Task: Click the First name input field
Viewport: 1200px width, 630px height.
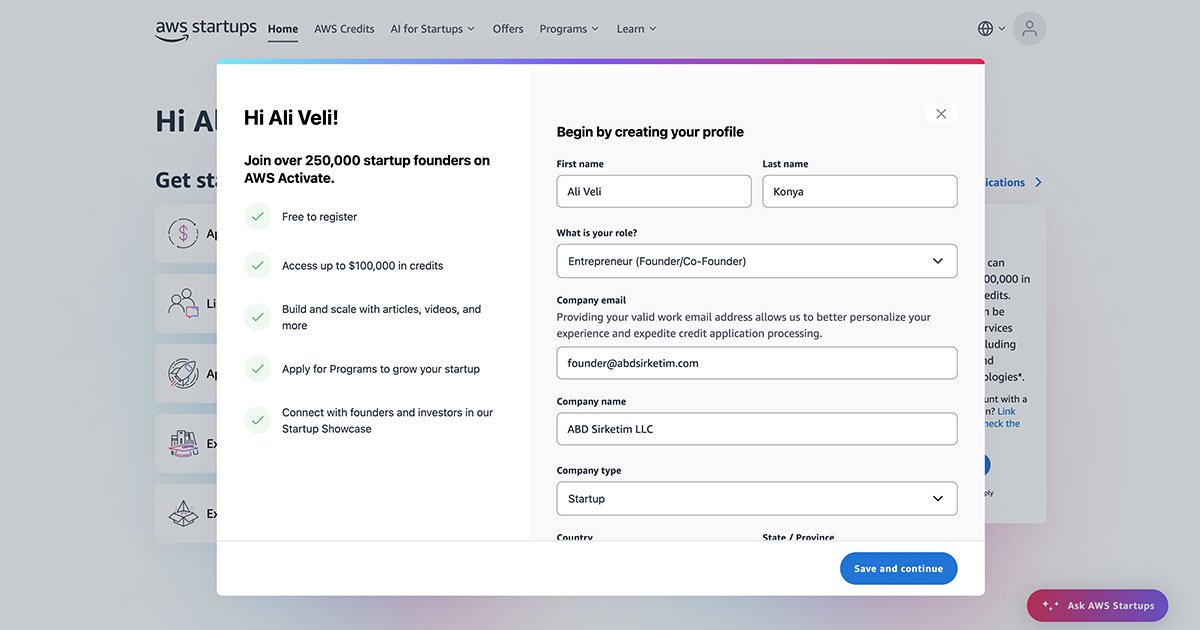Action: click(654, 192)
